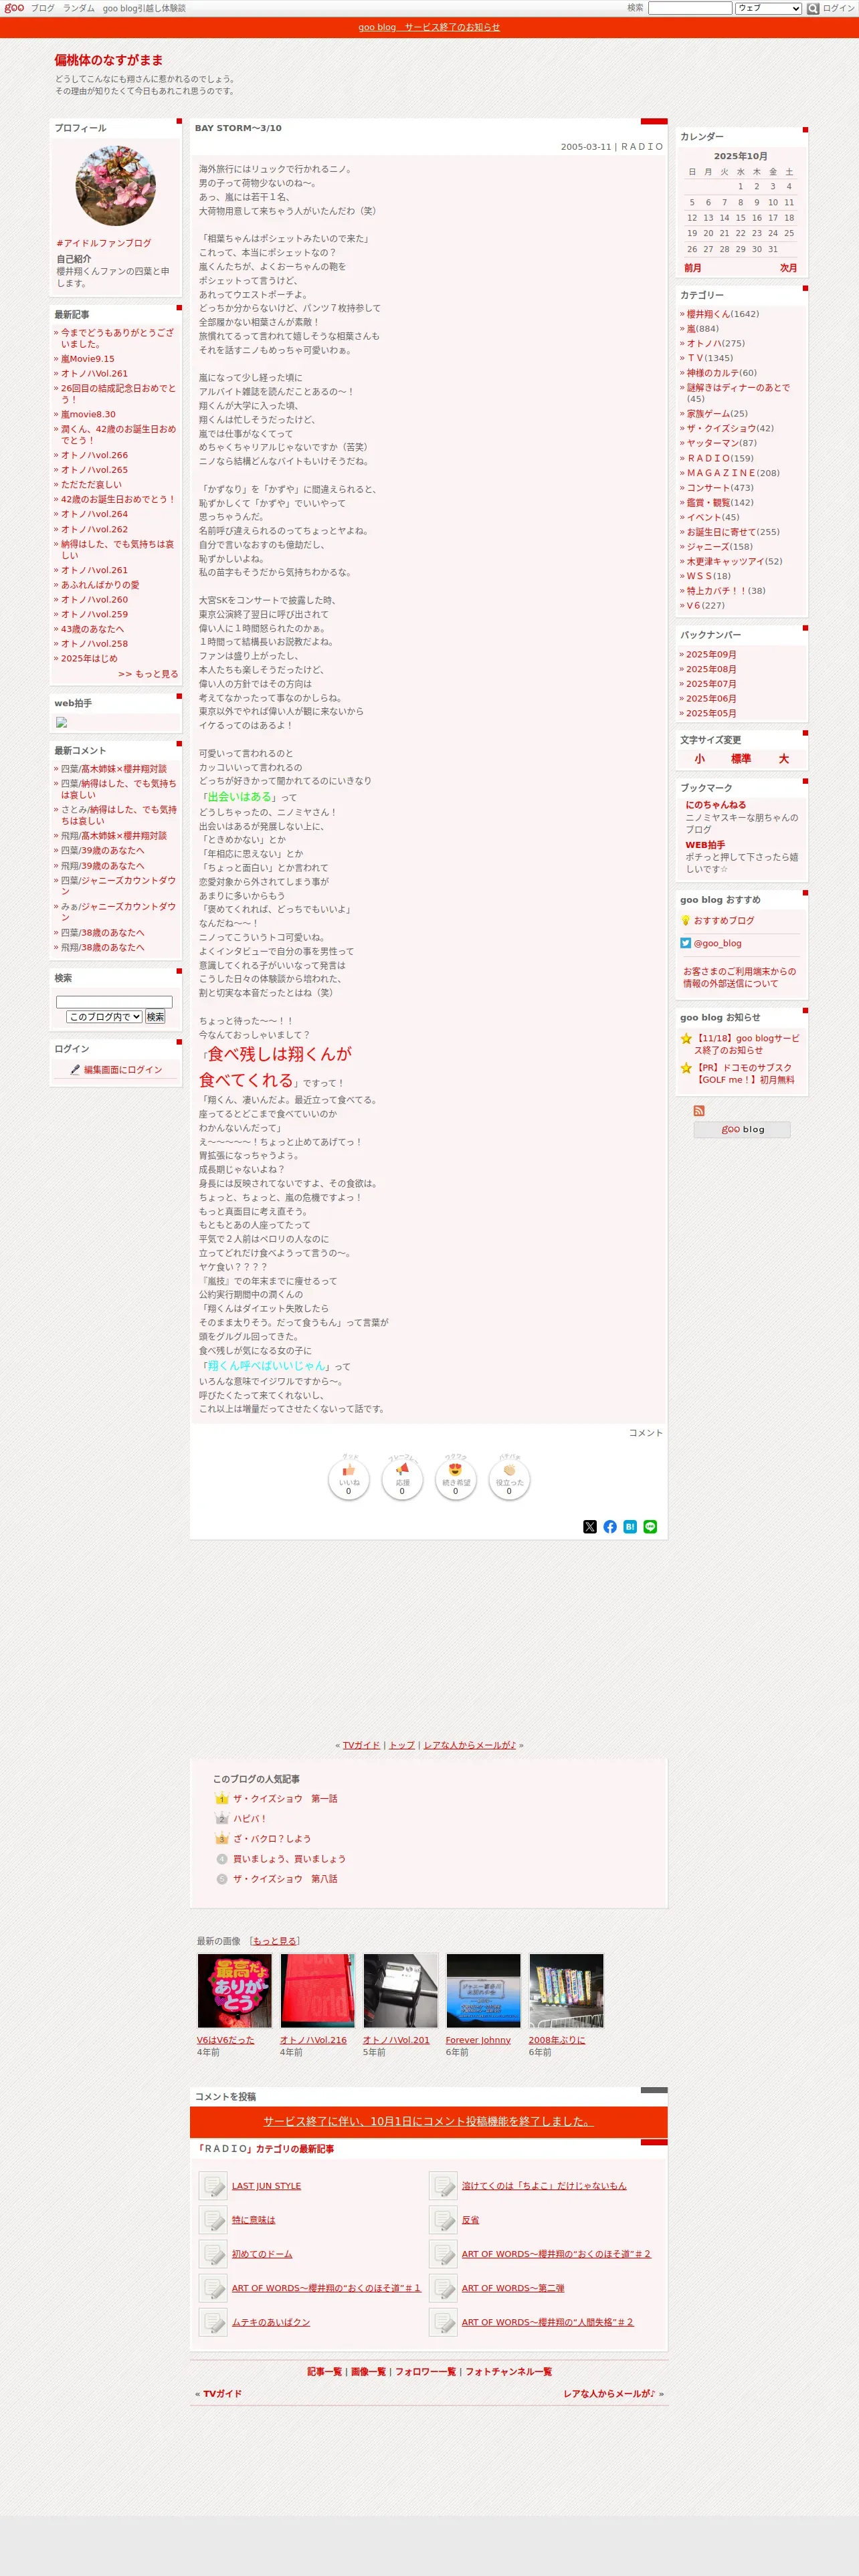Open previous post TVガイド at bottom
This screenshot has height=2576, width=859.
coord(222,2393)
